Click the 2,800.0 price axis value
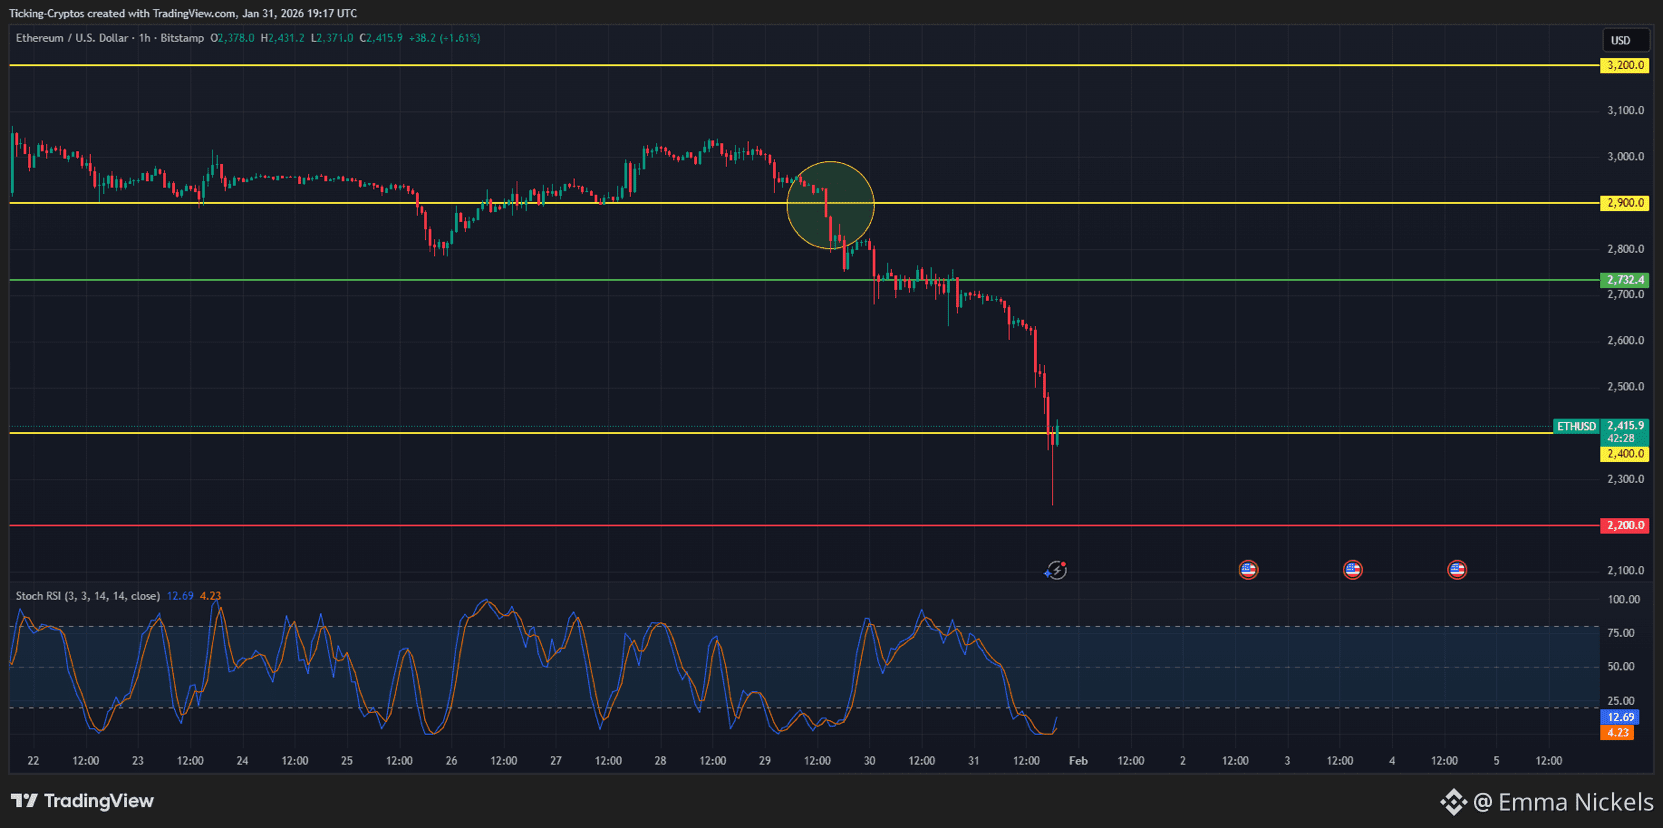The height and width of the screenshot is (828, 1663). [1625, 249]
